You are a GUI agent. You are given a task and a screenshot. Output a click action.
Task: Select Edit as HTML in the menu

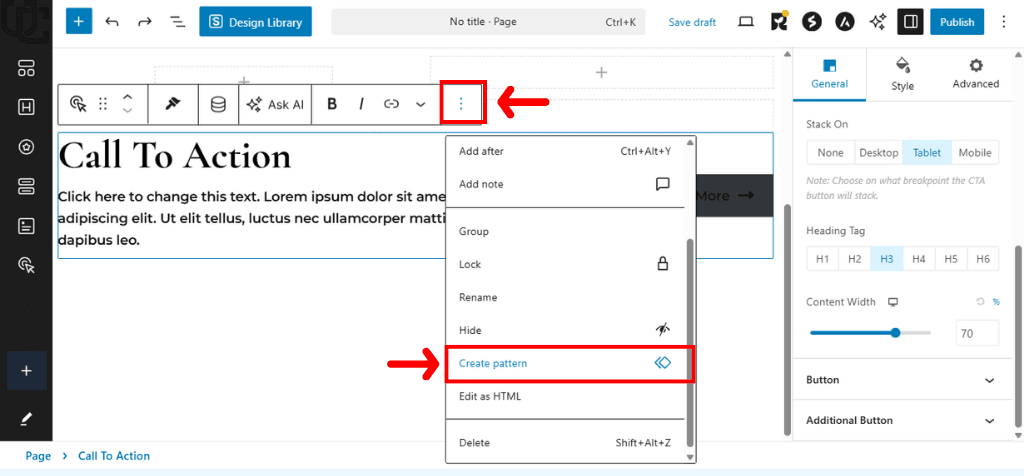pos(565,396)
